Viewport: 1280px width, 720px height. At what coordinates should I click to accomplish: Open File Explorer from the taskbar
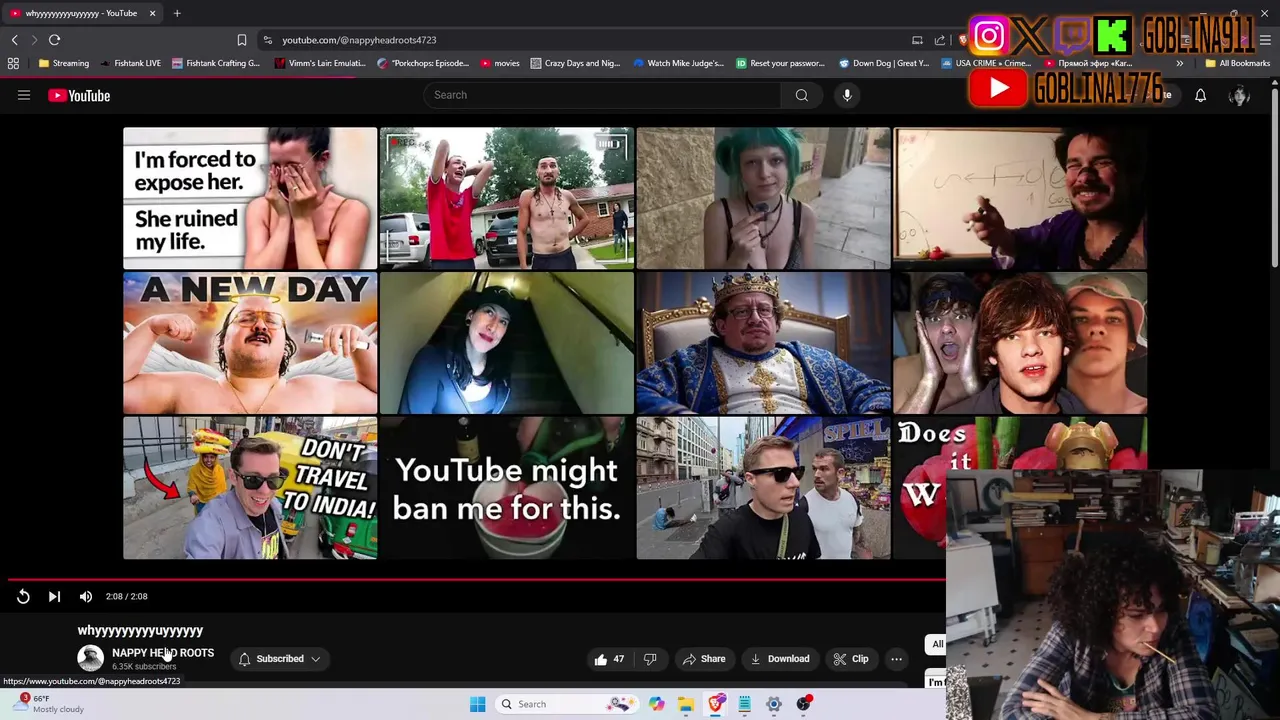686,704
